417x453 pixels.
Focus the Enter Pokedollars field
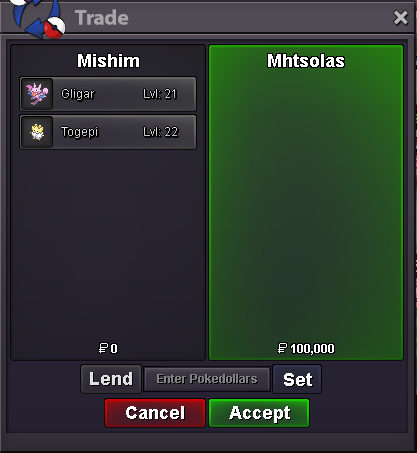[x=207, y=379]
